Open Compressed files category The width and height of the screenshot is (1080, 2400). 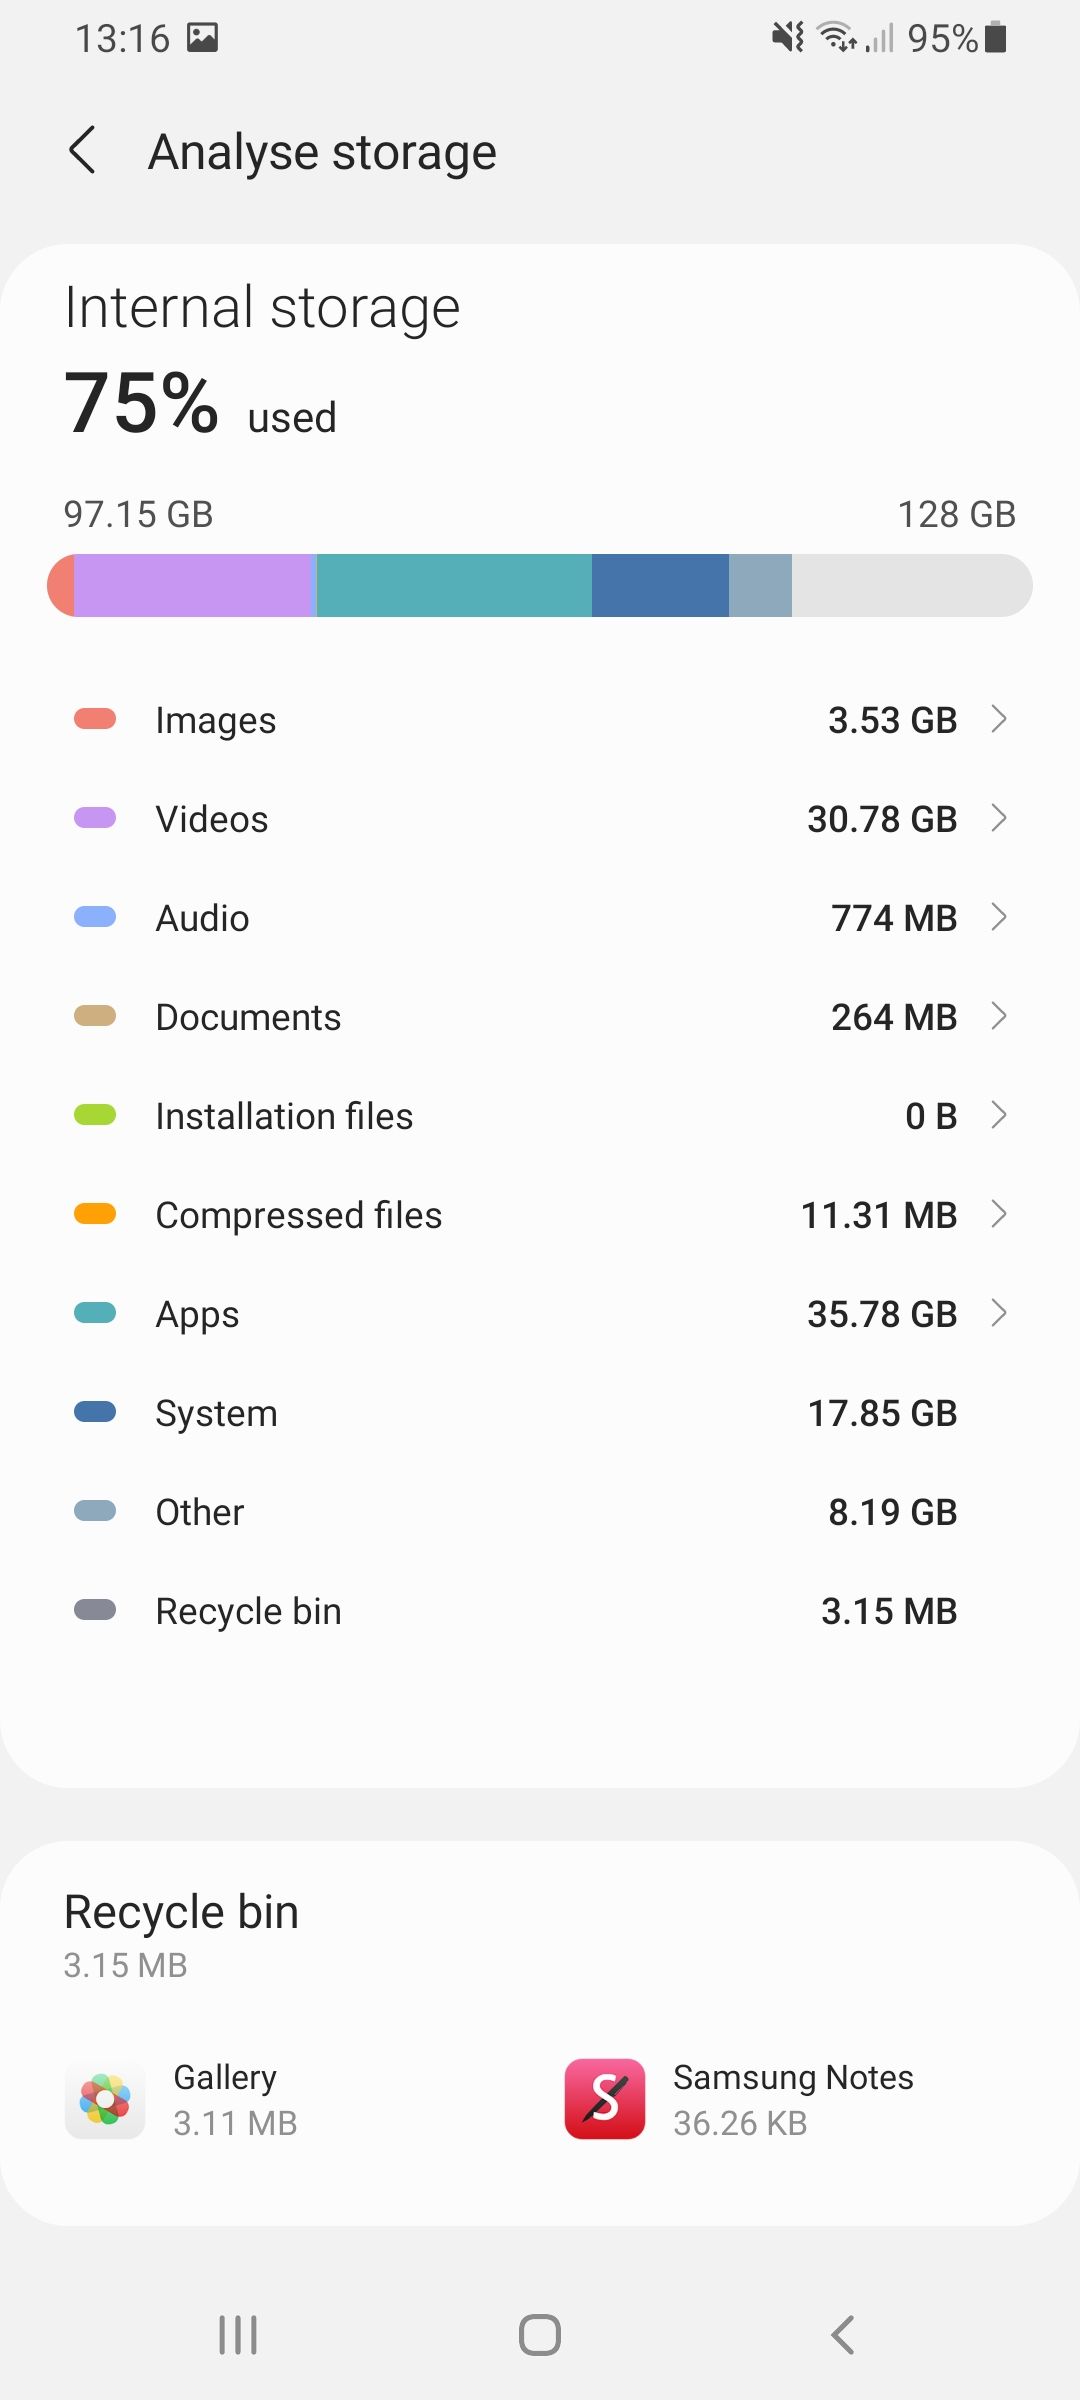[x=540, y=1215]
